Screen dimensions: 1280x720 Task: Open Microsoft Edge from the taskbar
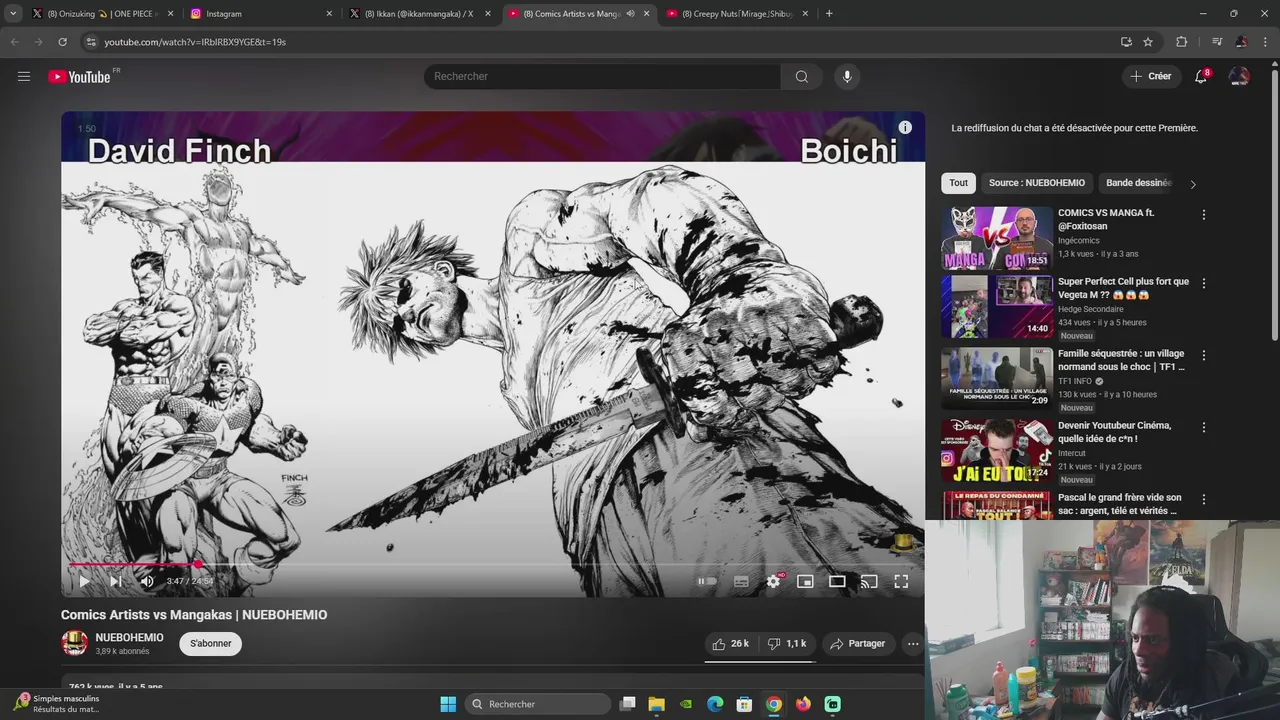pyautogui.click(x=715, y=704)
